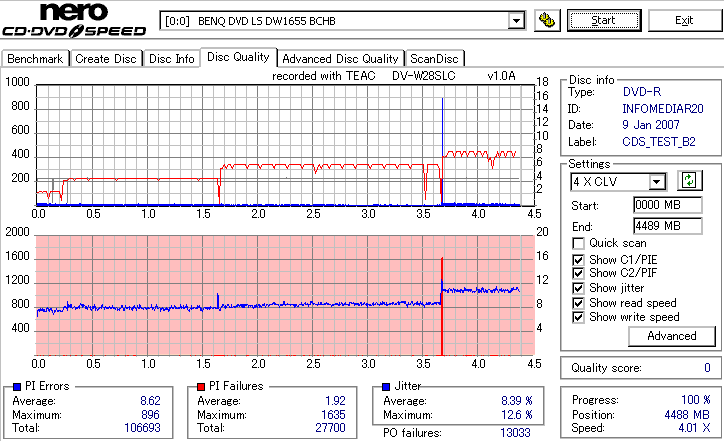Image resolution: width=724 pixels, height=441 pixels.
Task: Uncheck Show C2/PIF option
Action: coord(578,273)
